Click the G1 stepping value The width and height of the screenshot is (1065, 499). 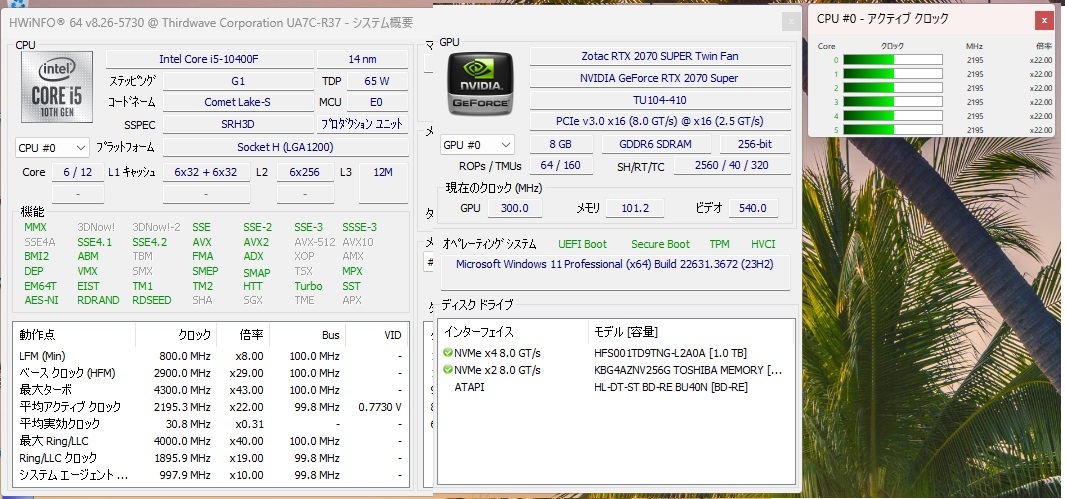[x=238, y=81]
